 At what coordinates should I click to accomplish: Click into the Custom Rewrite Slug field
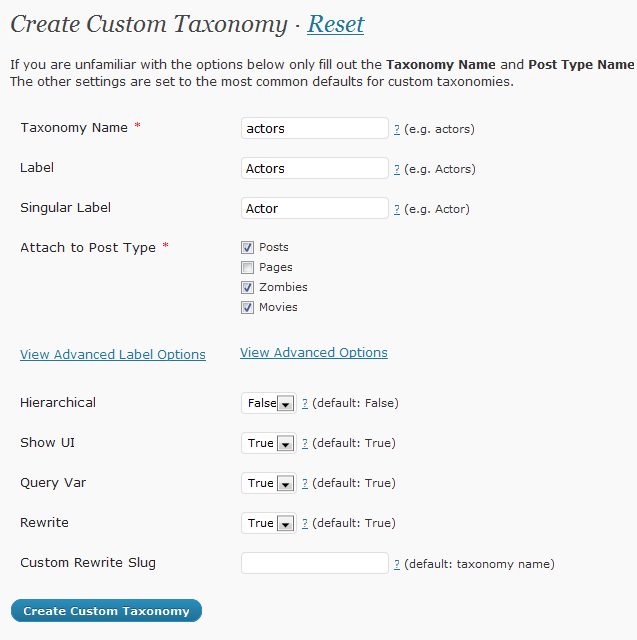click(314, 563)
